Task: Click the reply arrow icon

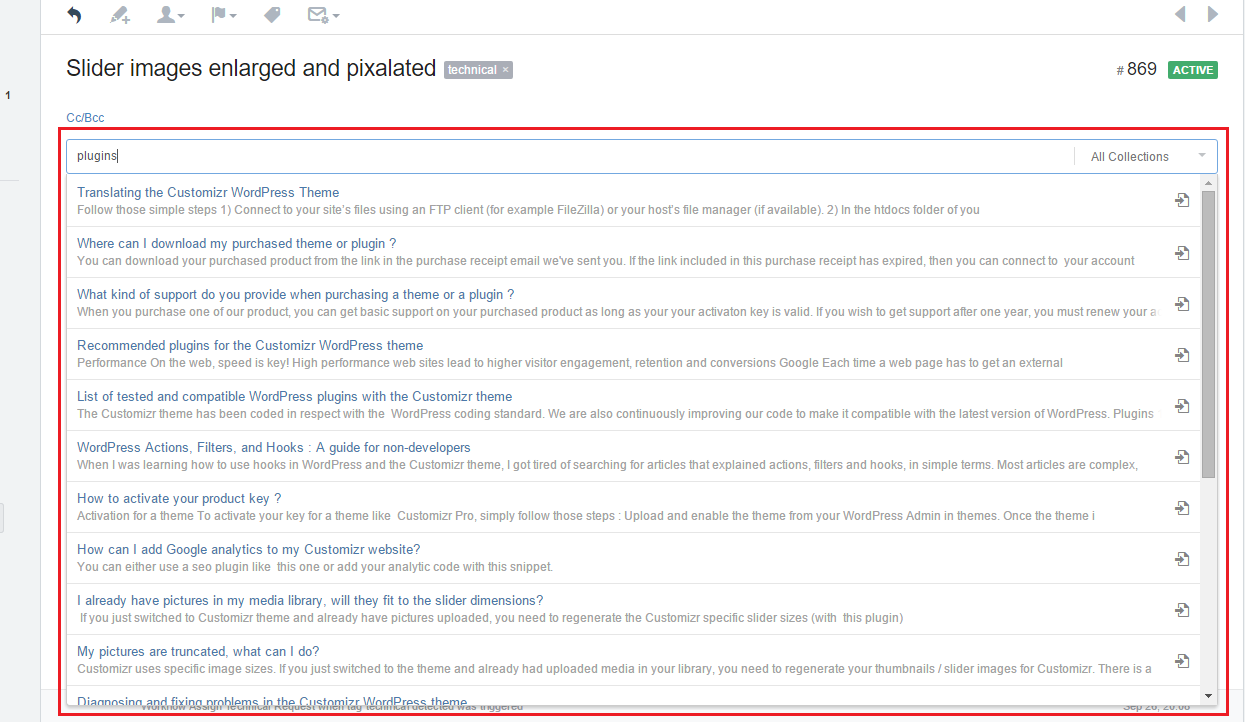Action: click(x=74, y=15)
